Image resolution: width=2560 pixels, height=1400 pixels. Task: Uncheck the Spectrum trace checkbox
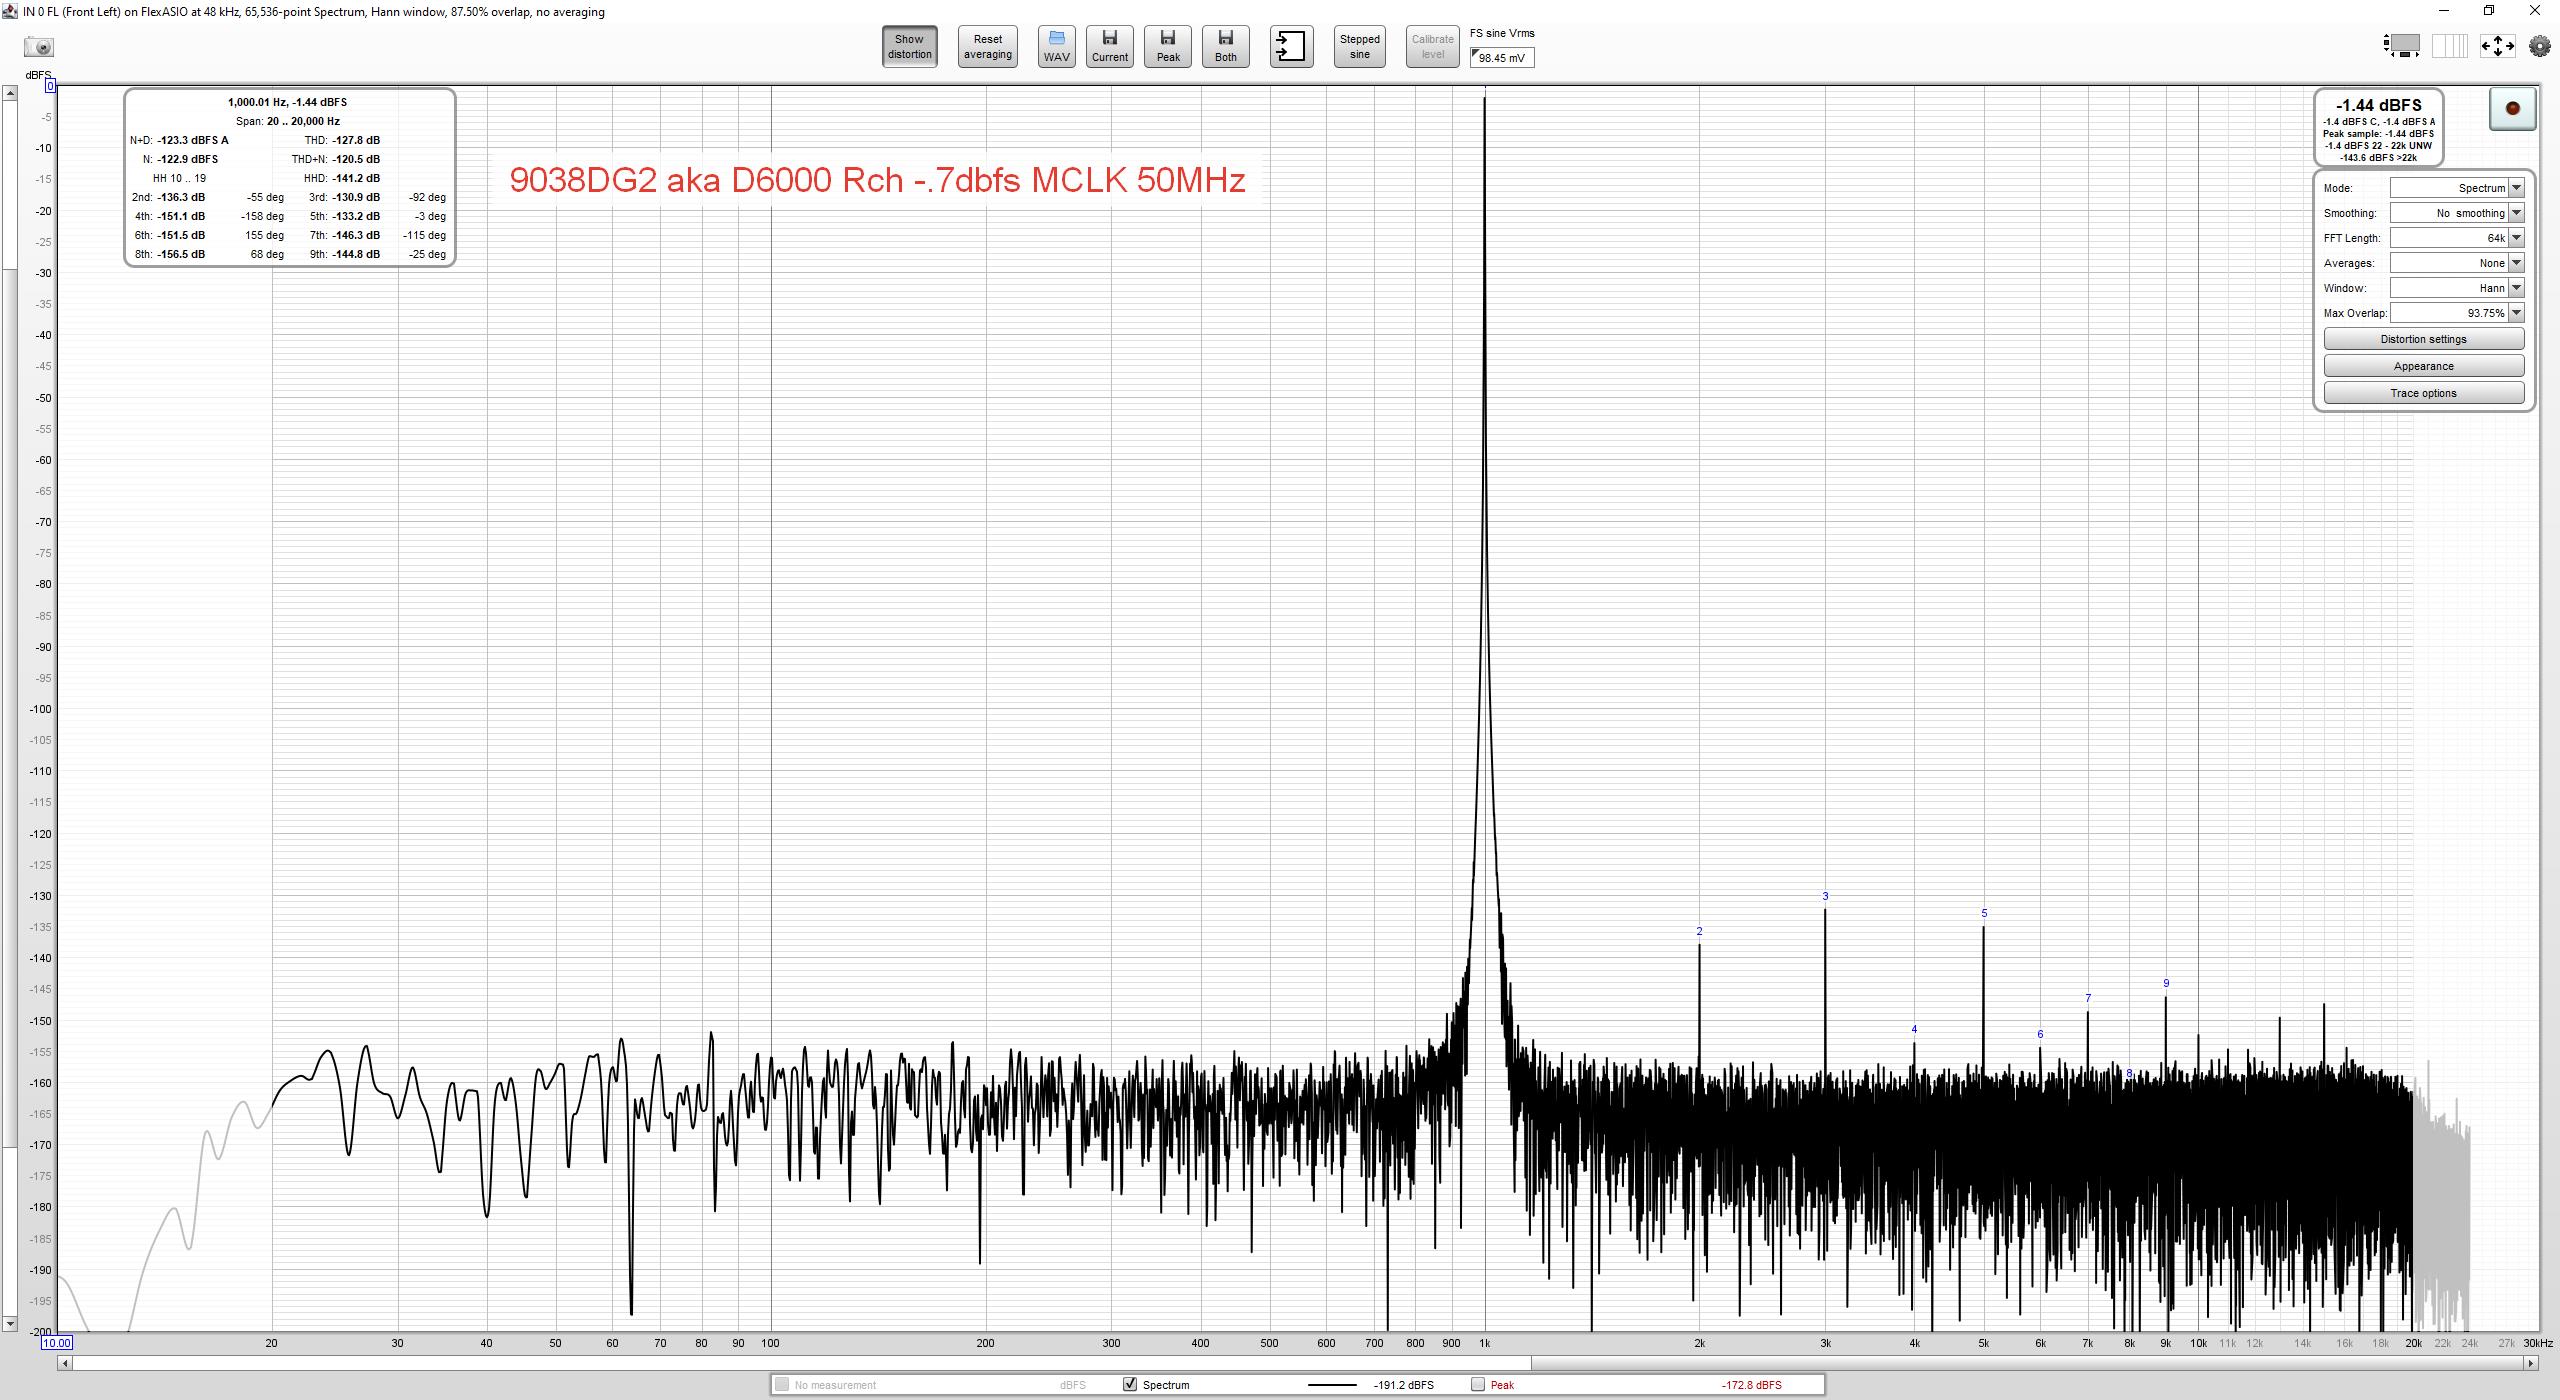[1130, 1385]
